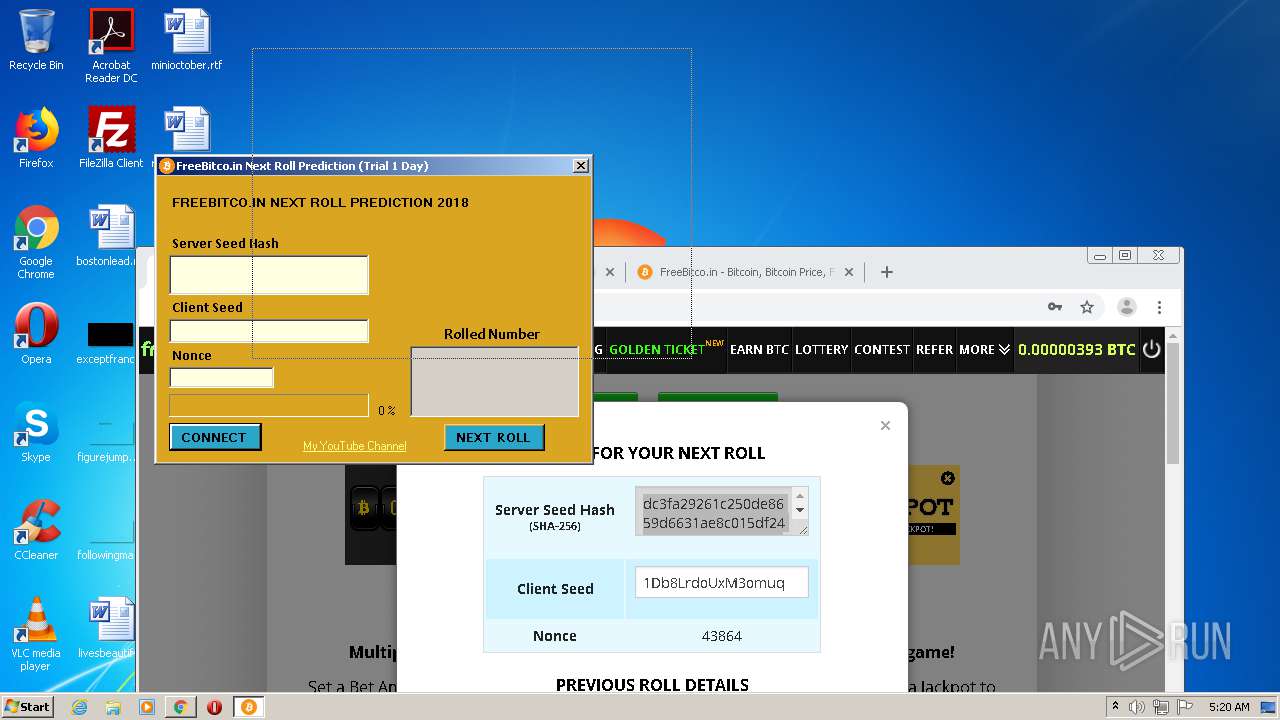1280x720 pixels.
Task: Open the REFER page
Action: tap(934, 349)
